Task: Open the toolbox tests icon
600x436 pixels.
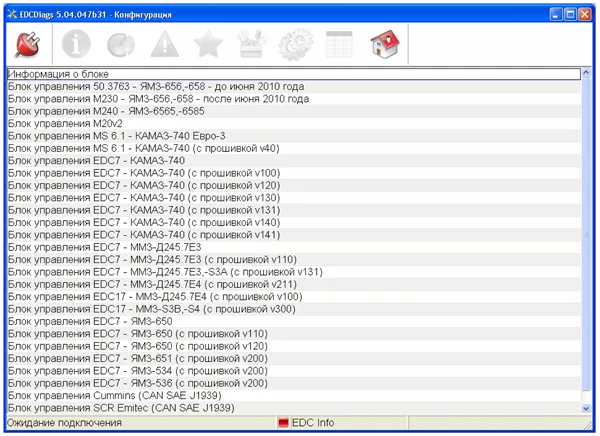Action: tap(251, 44)
